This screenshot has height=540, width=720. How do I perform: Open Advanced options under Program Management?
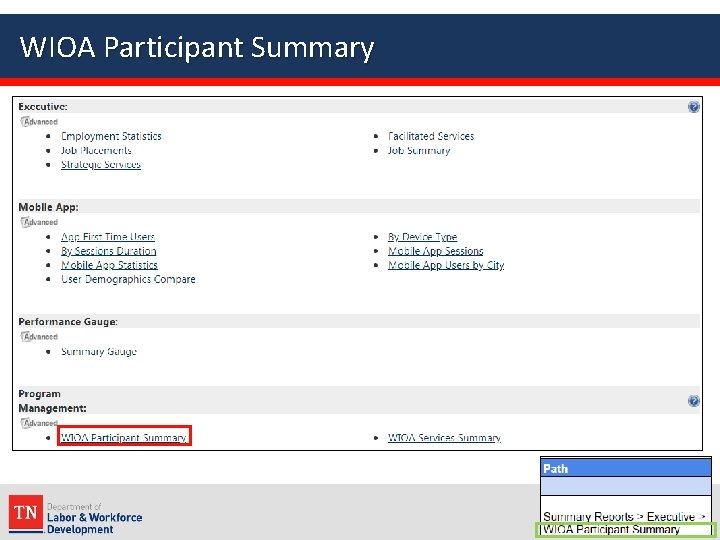[x=39, y=423]
